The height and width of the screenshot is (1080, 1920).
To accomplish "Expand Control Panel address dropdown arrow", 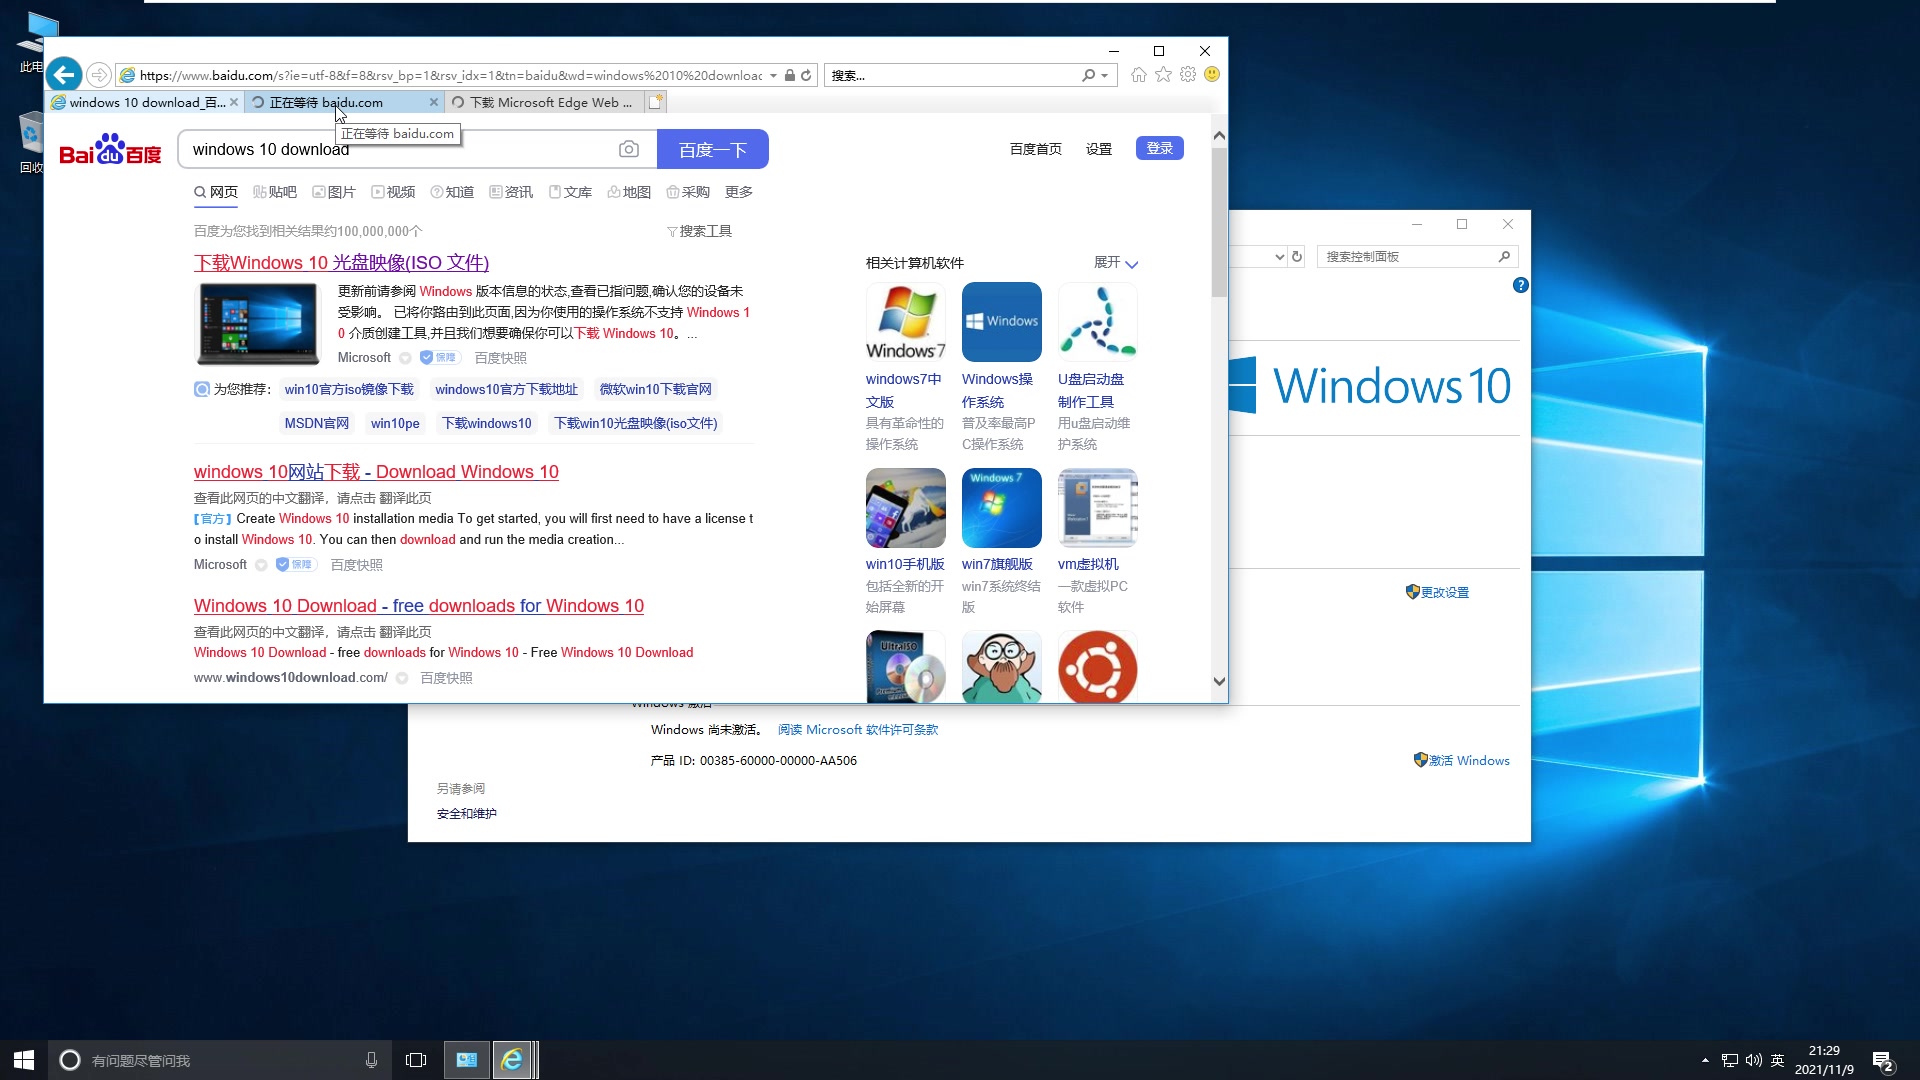I will [1279, 257].
